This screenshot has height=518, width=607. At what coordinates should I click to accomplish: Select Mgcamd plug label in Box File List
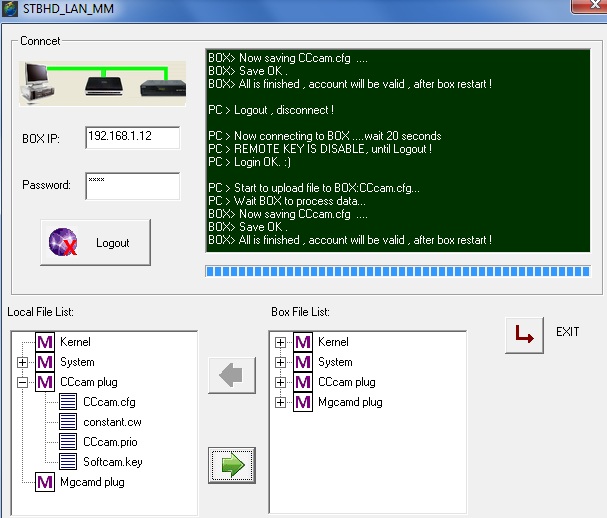350,402
